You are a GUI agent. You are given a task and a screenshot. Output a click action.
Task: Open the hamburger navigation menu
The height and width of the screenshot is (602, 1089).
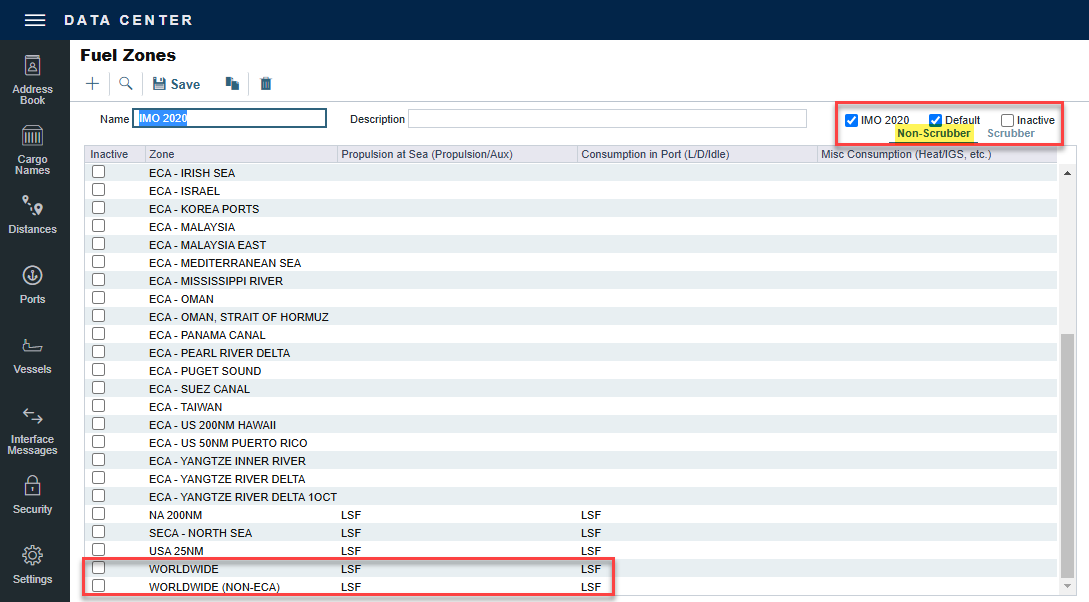coord(35,20)
